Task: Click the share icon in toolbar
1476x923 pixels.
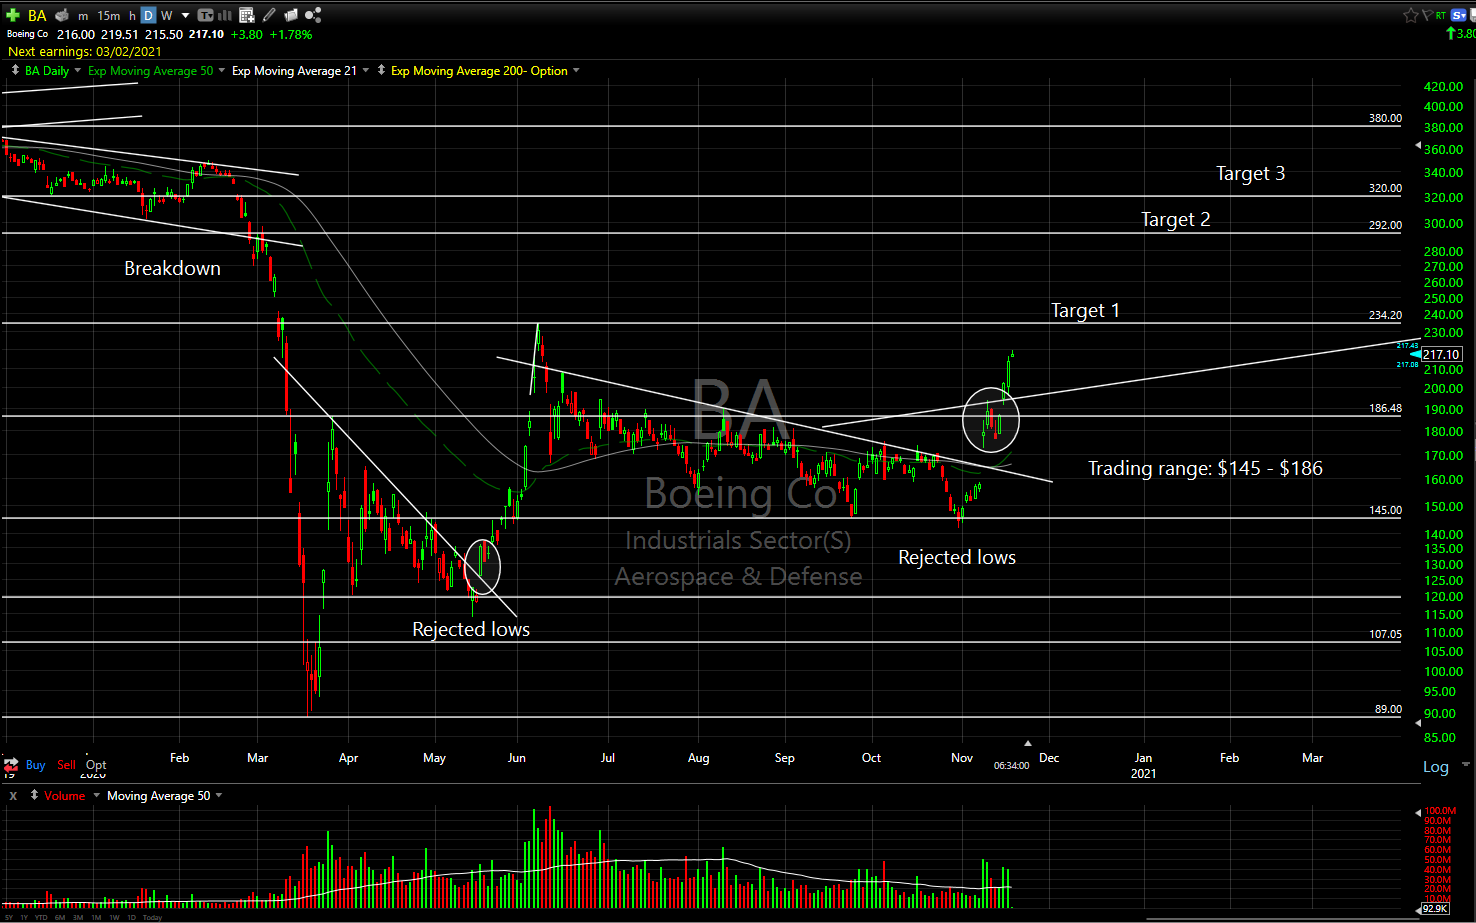Action: tap(313, 15)
